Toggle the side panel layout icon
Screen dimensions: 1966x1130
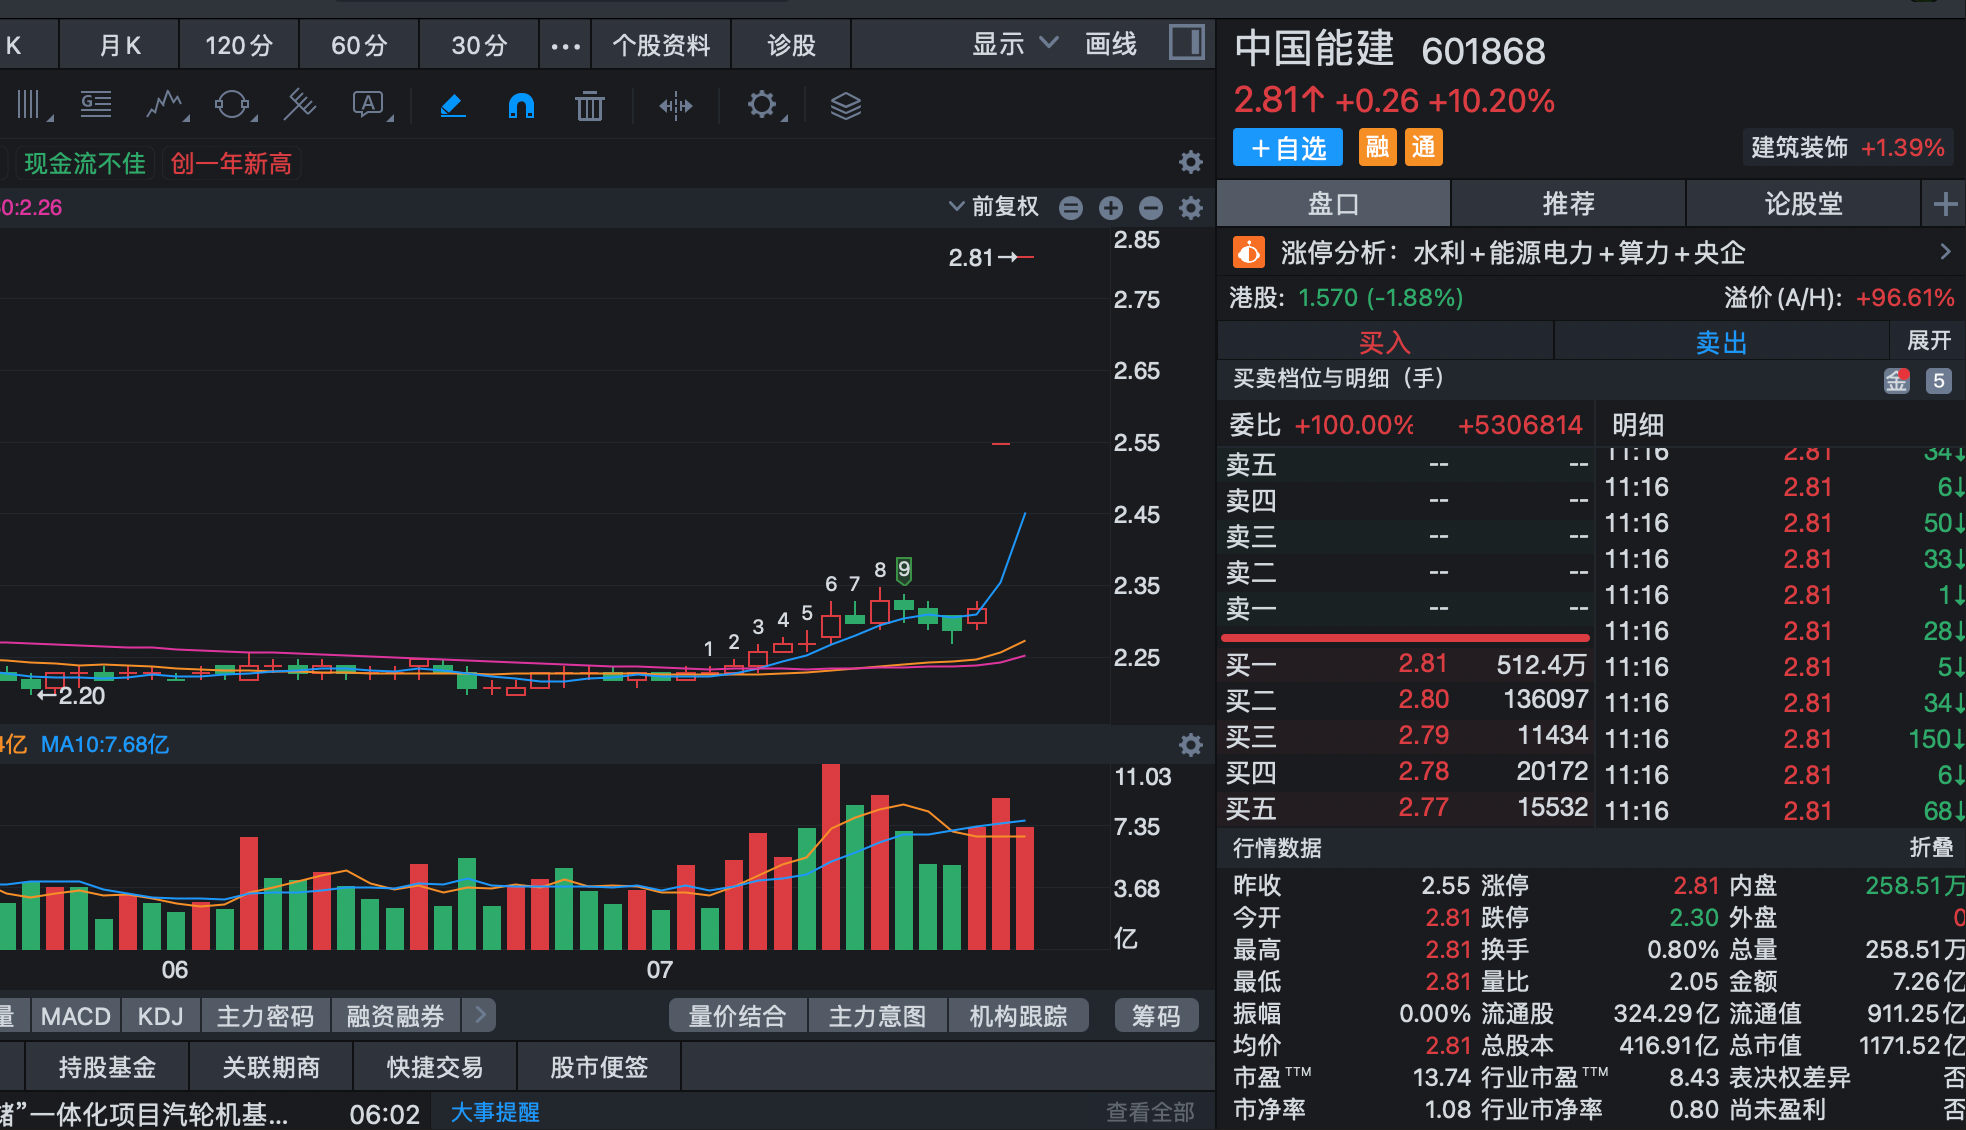(x=1187, y=43)
